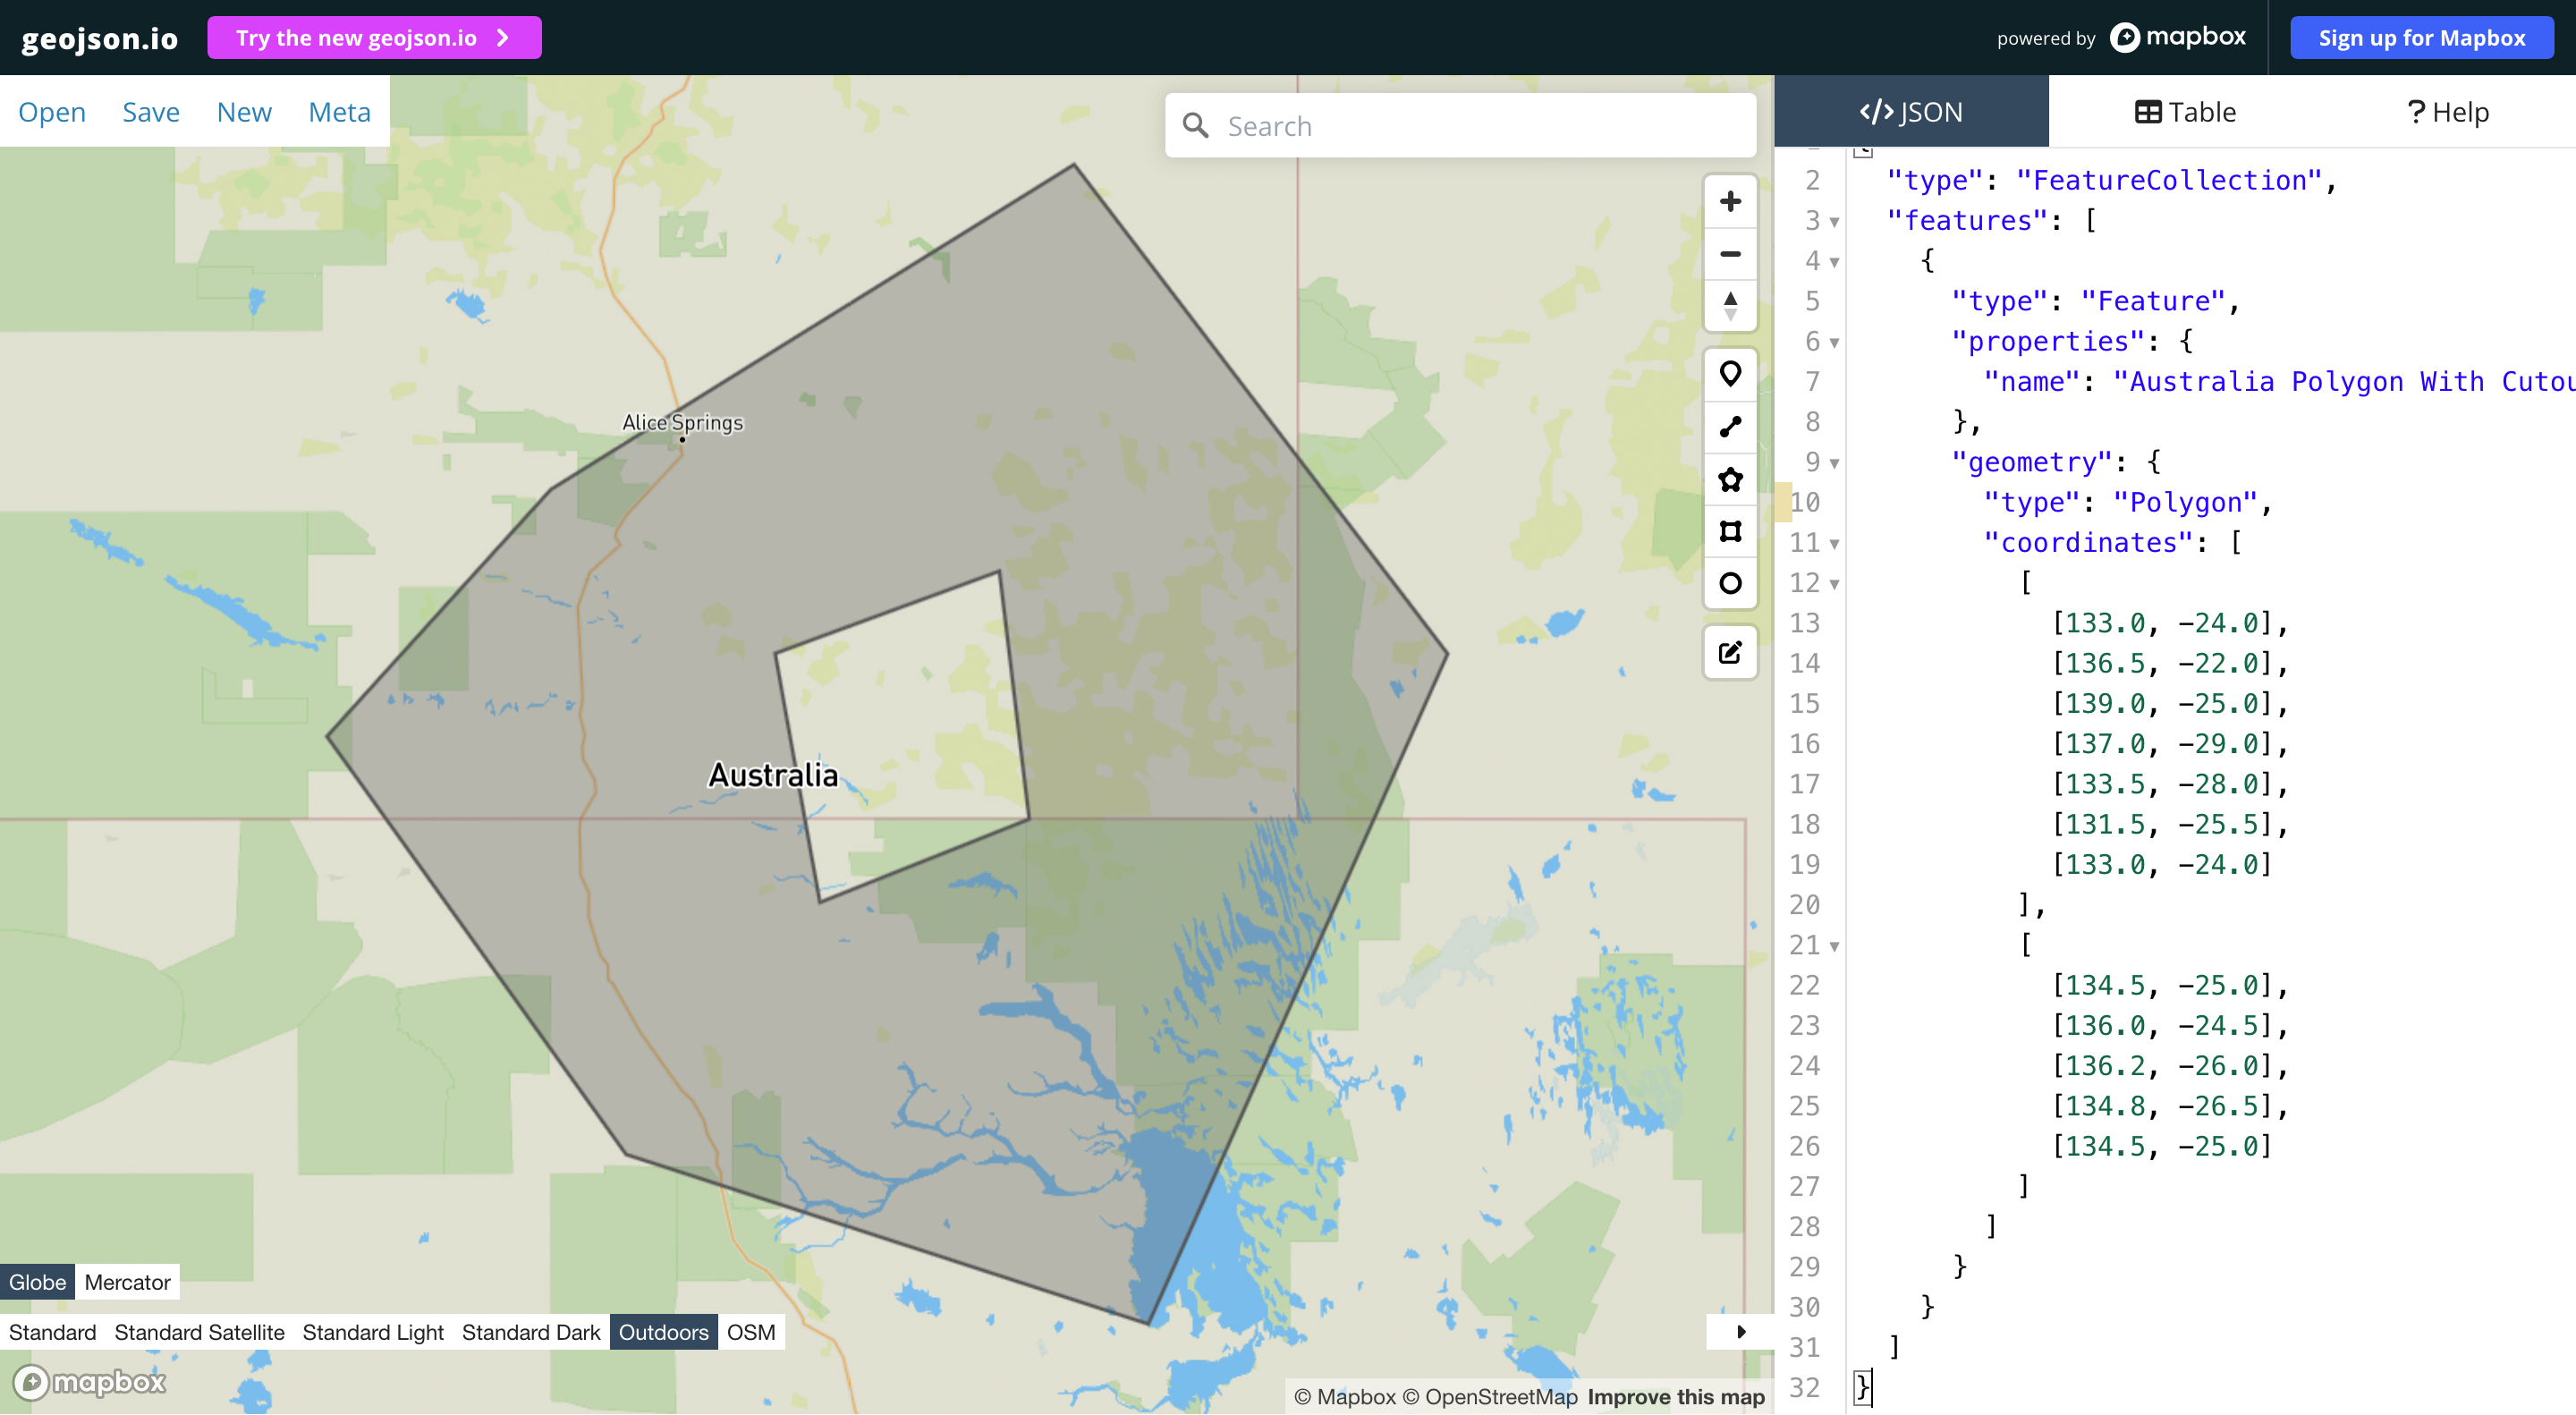Choose the Outdoors map style
Viewport: 2576px width, 1415px height.
(x=663, y=1332)
